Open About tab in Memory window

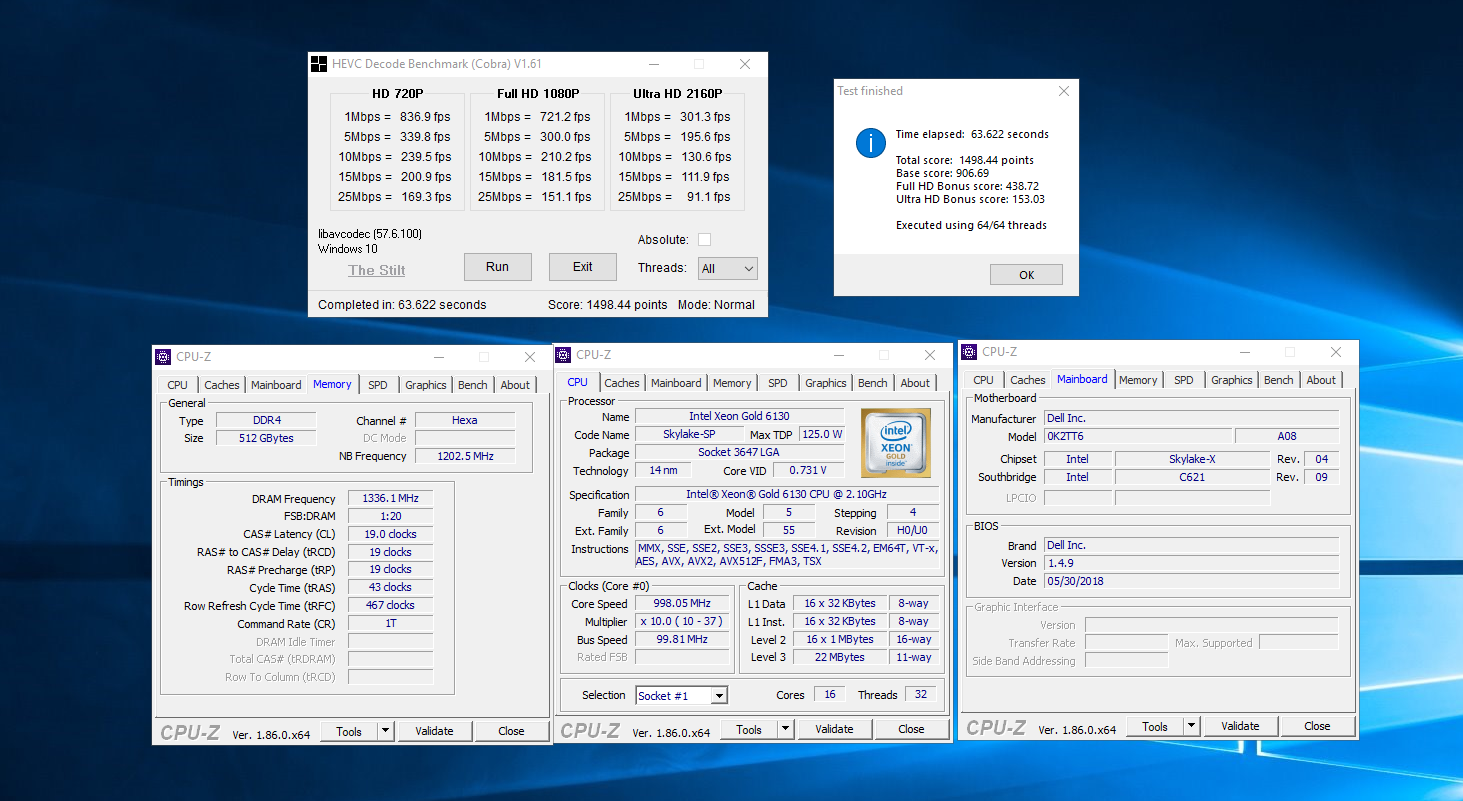[x=515, y=385]
